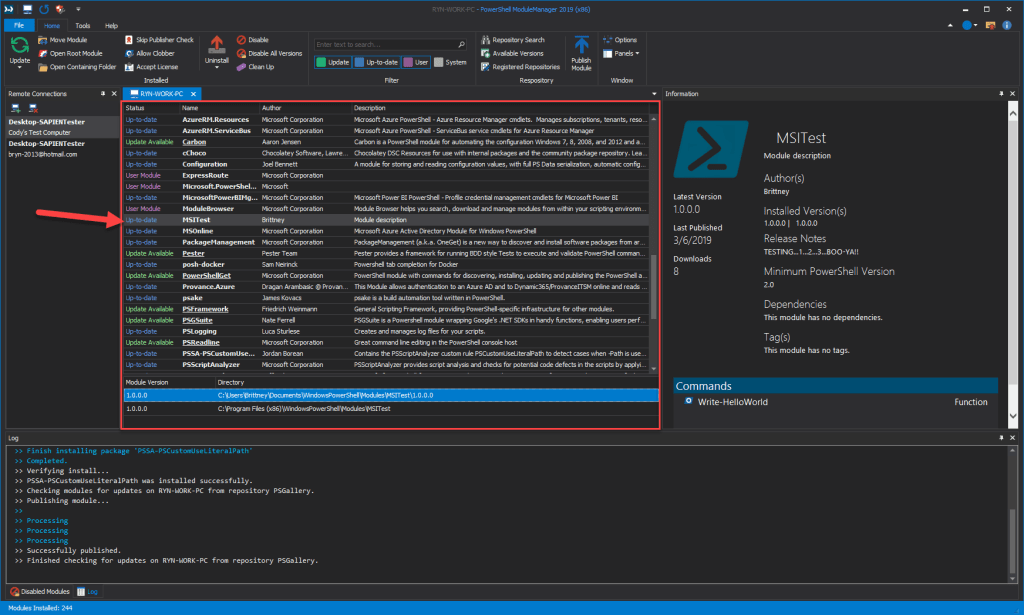Click the computer icon in quick access toolbar
The image size is (1024, 615).
(27, 9)
